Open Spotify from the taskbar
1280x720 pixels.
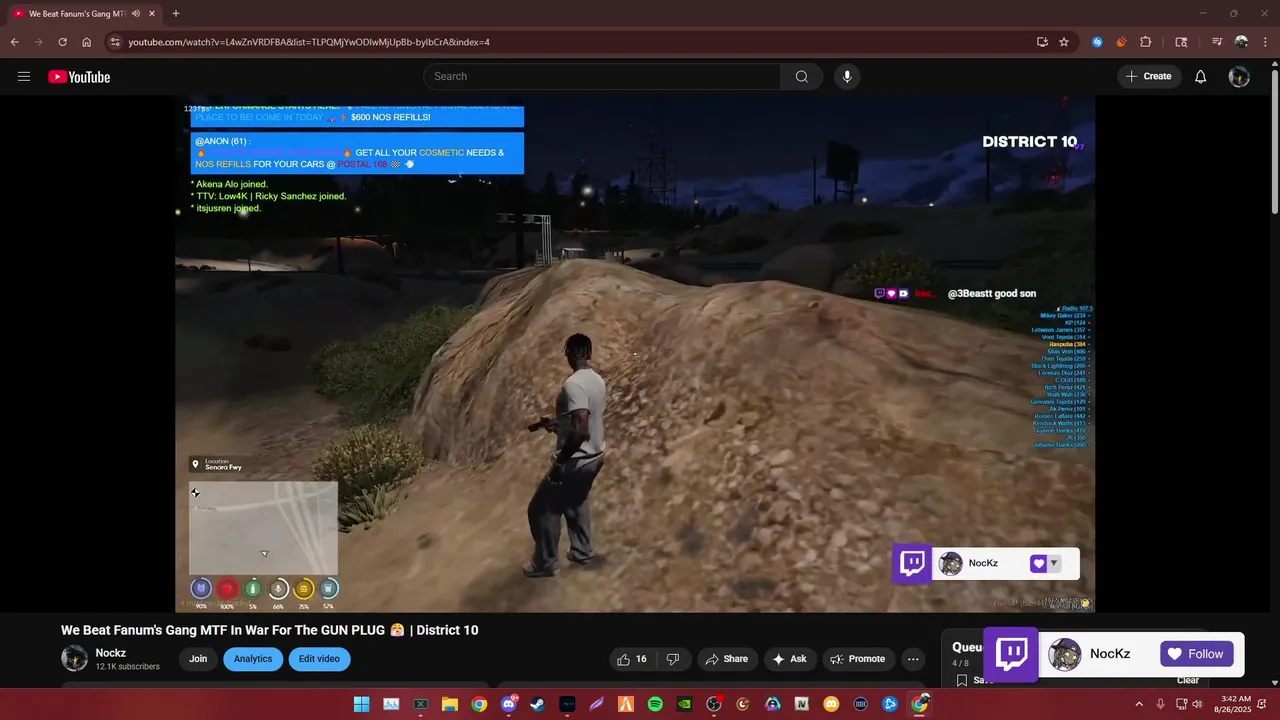click(655, 704)
